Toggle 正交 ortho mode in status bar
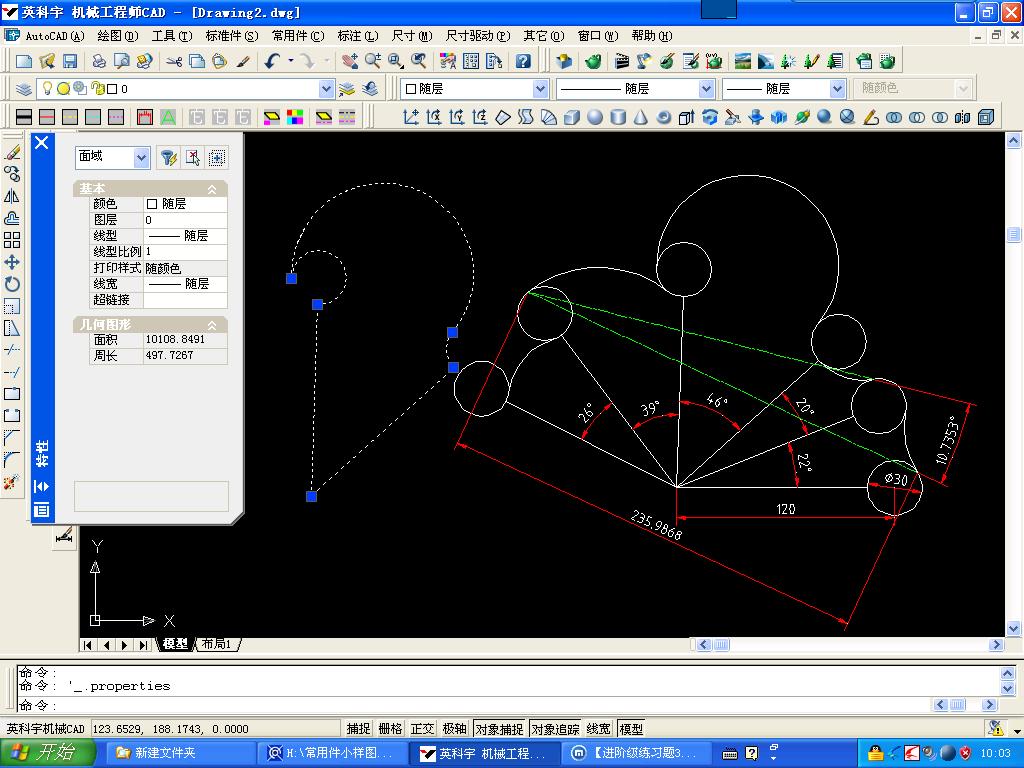The width and height of the screenshot is (1024, 768). (x=422, y=729)
